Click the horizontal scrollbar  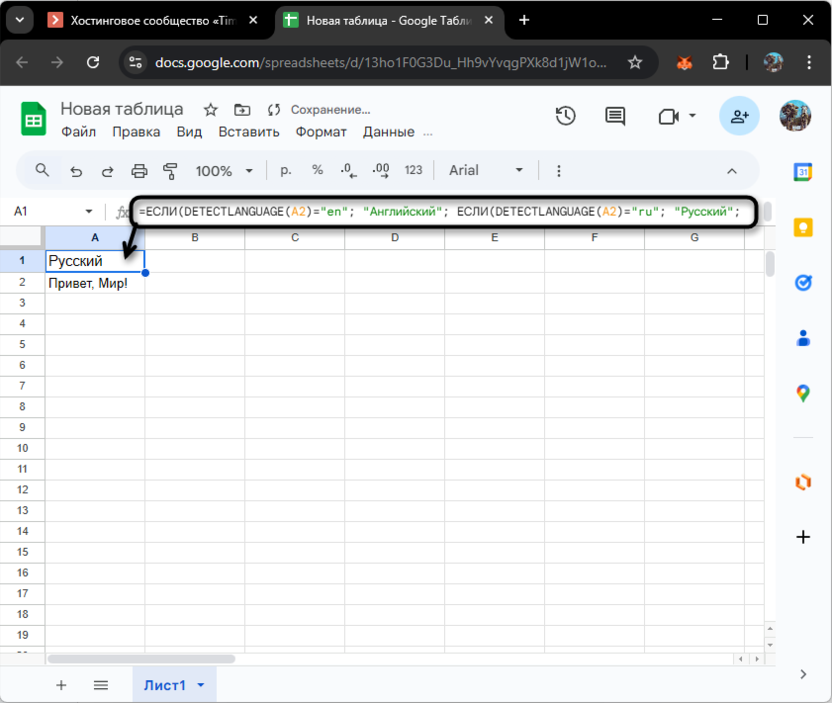(x=141, y=659)
